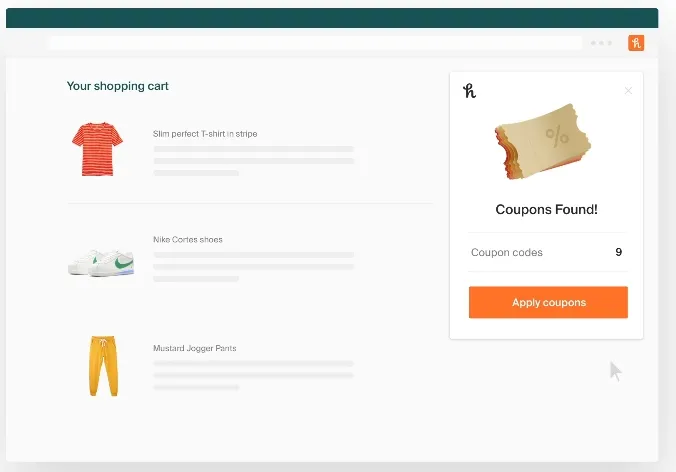The image size is (676, 472).
Task: Open the Nike Cortez shoes image
Action: (101, 263)
